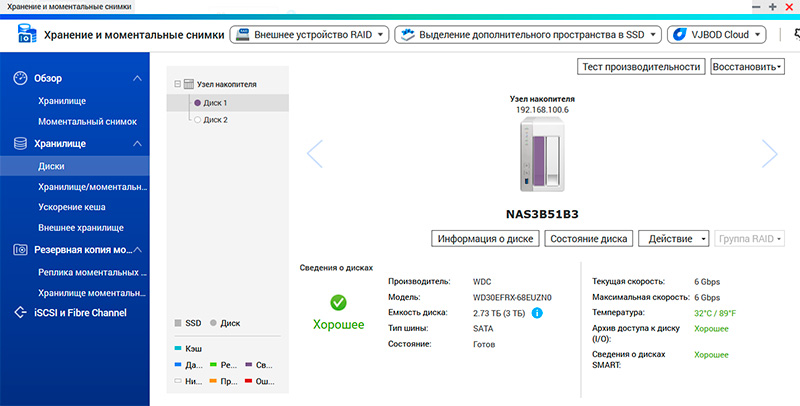Image resolution: width=800 pixels, height=406 pixels.
Task: Open the Выделение дополнительного пространства в SSD dropdown
Action: (x=527, y=35)
